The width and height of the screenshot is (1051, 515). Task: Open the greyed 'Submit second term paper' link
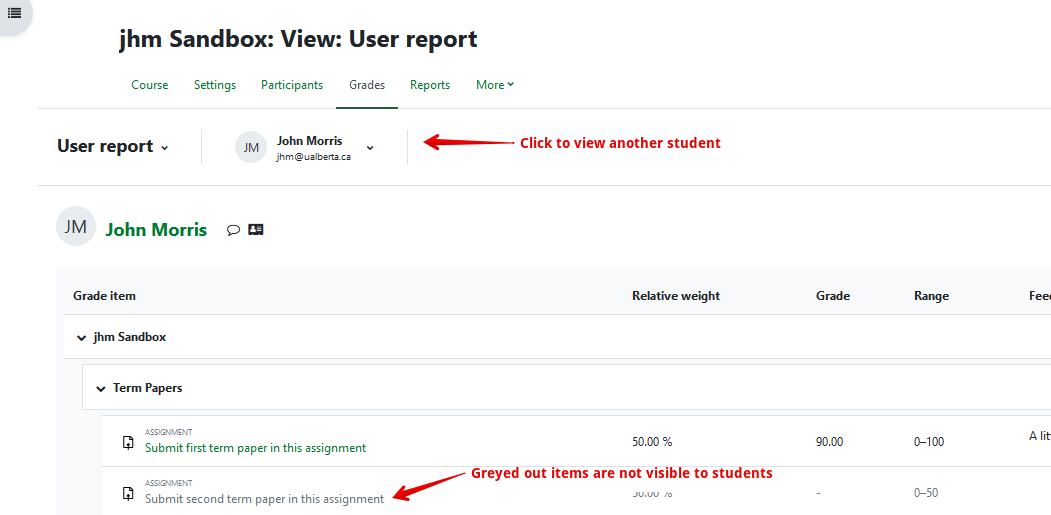(x=264, y=499)
